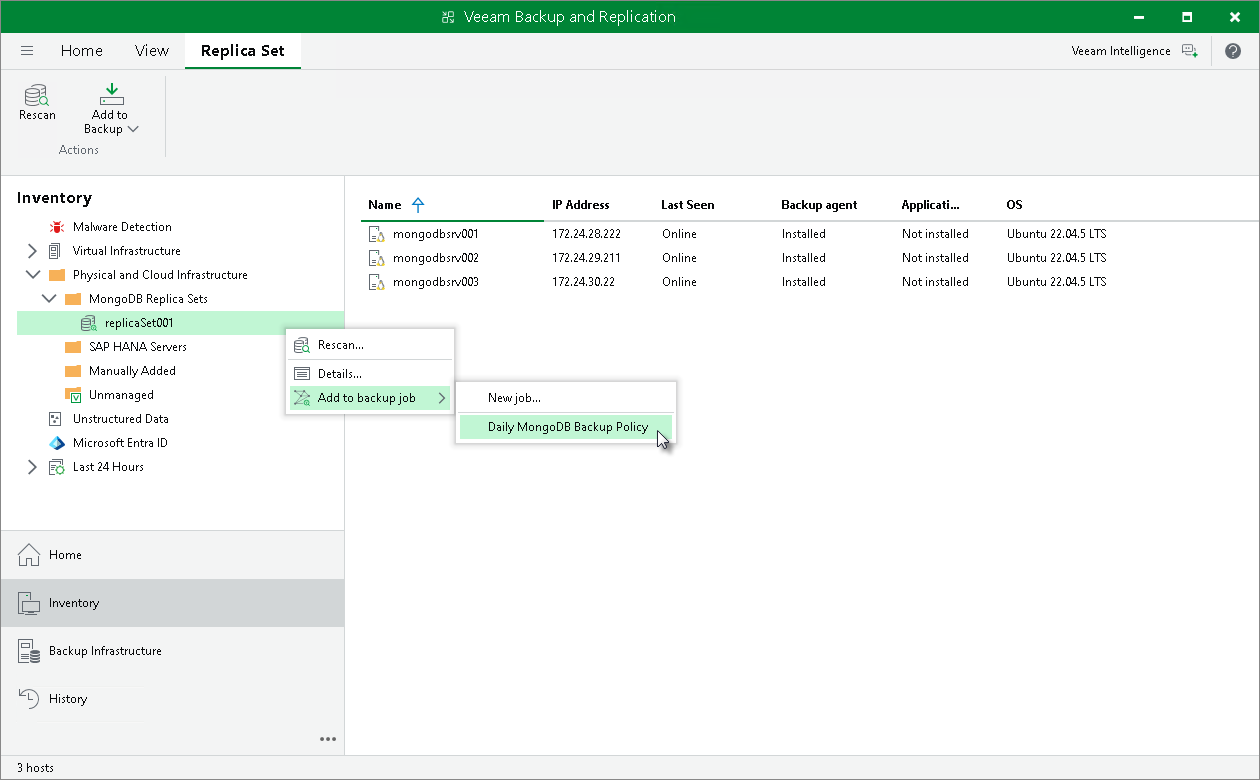
Task: Select the mongodbsrv002 host name
Action: [x=436, y=258]
